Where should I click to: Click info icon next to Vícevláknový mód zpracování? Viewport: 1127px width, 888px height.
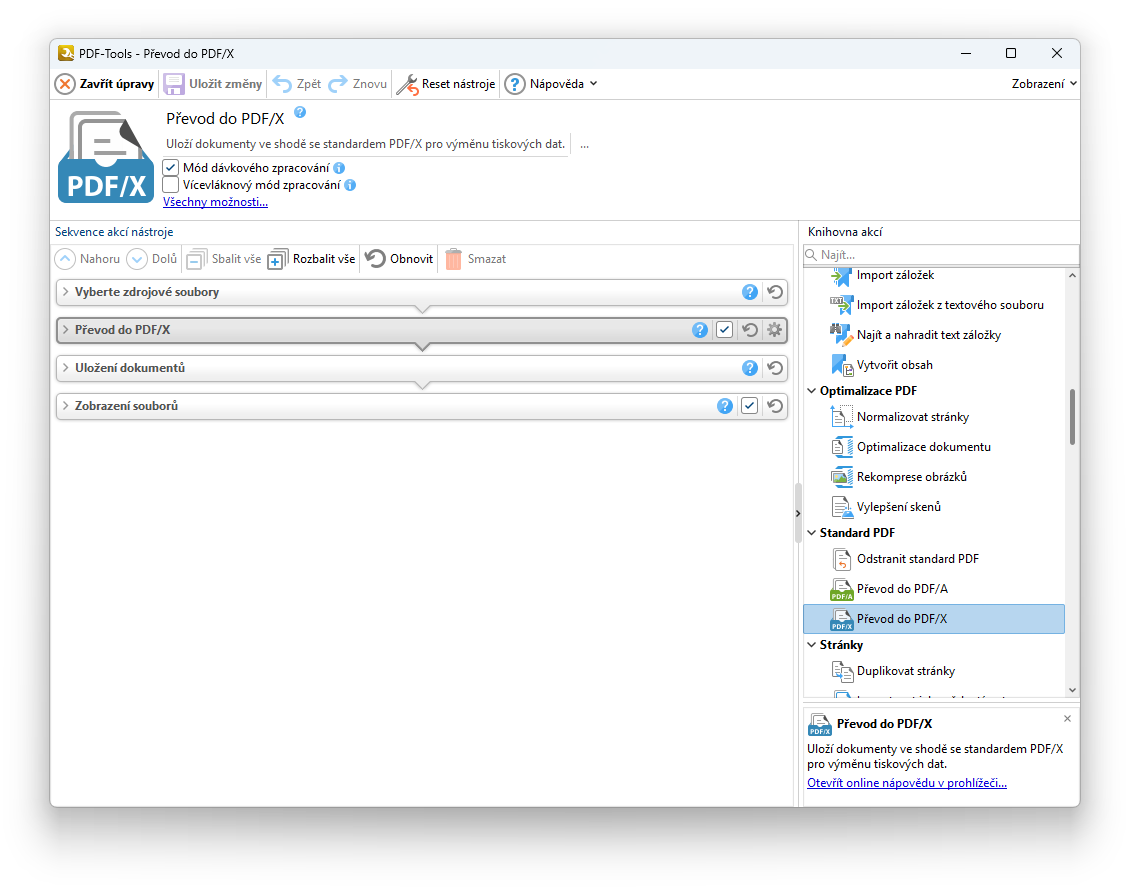pyautogui.click(x=350, y=185)
